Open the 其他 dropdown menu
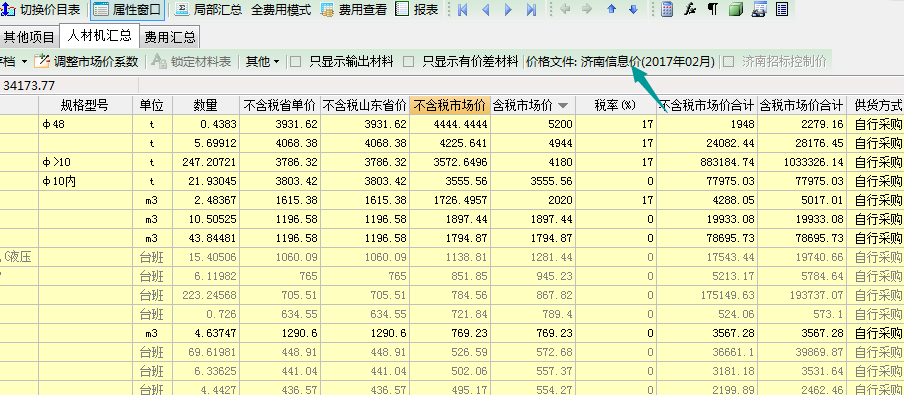904x395 pixels. coord(263,62)
